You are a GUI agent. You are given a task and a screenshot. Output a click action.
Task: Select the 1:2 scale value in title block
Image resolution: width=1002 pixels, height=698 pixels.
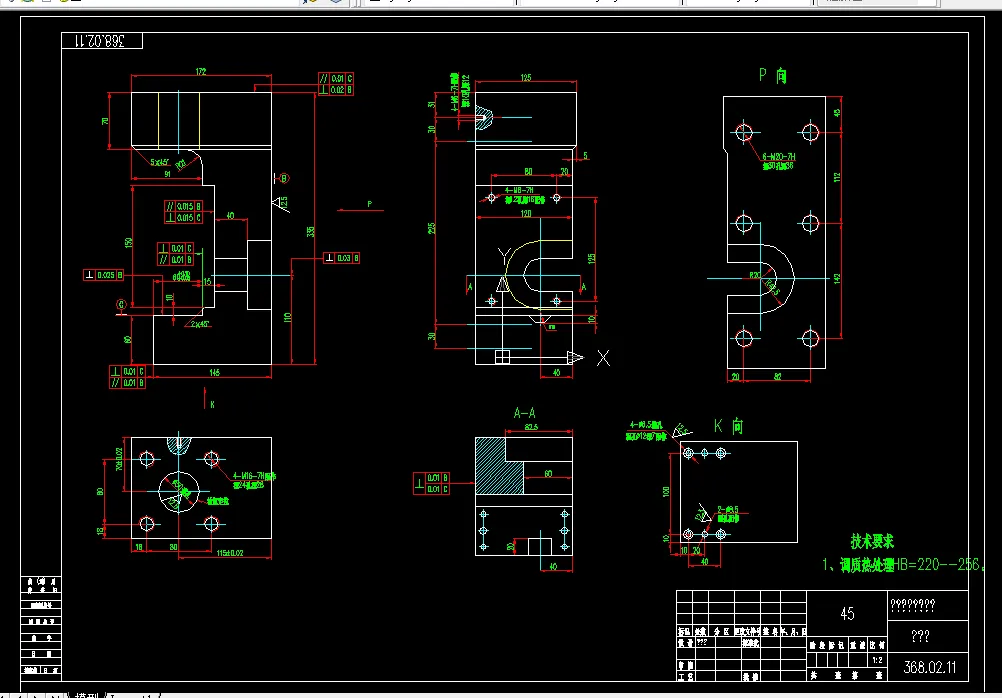point(877,660)
